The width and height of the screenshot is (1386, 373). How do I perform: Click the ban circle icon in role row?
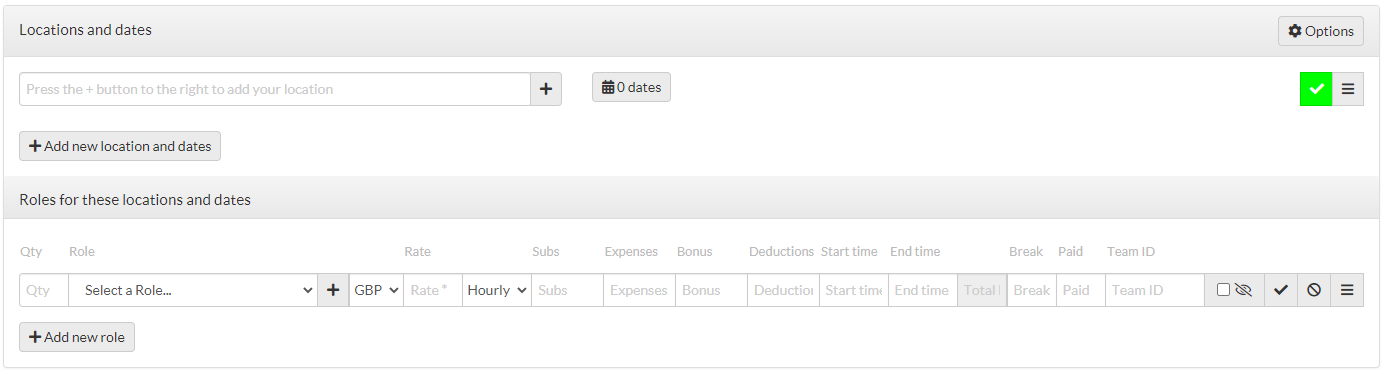[x=1314, y=290]
